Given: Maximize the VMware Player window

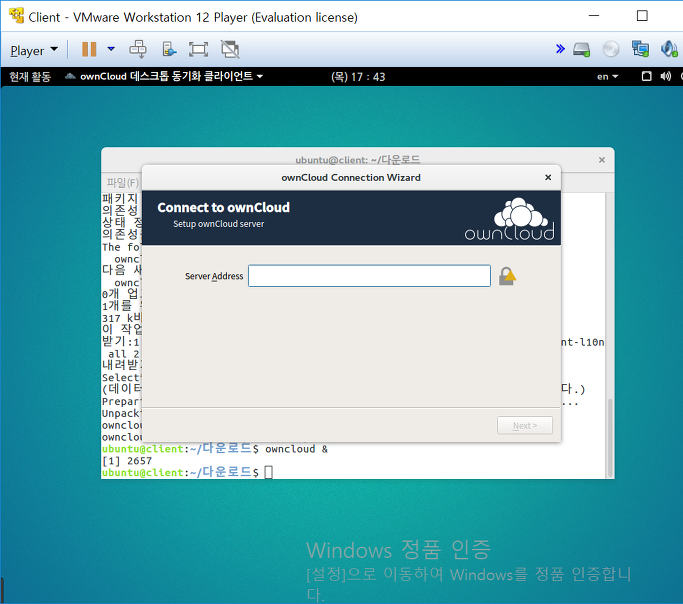Looking at the screenshot, I should 642,16.
